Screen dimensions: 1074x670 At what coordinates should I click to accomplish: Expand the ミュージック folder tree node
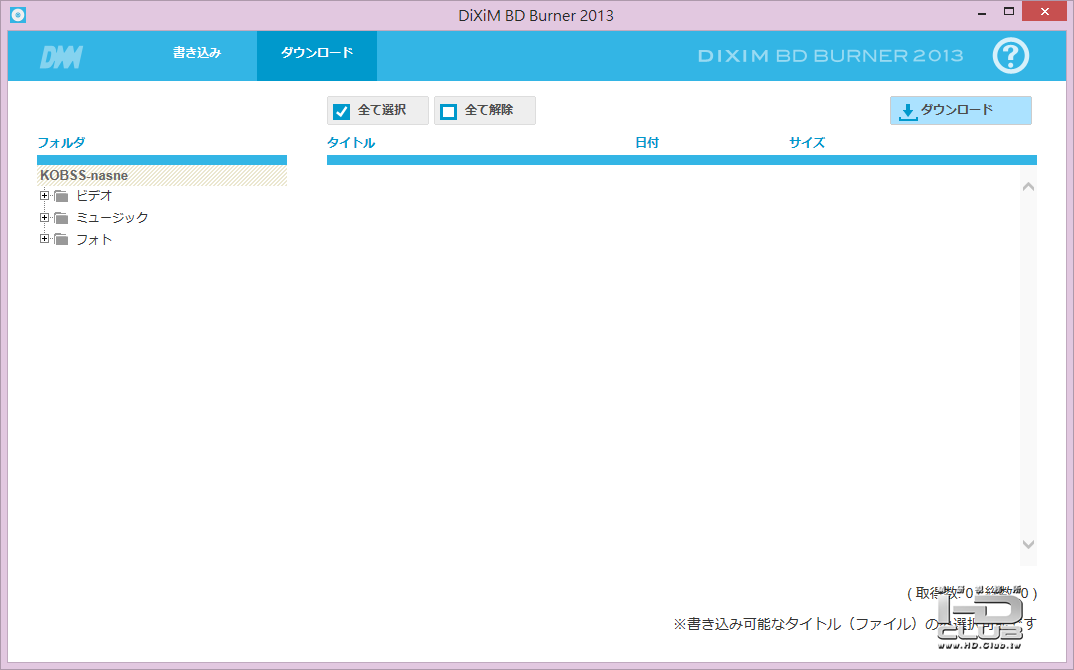(x=45, y=218)
